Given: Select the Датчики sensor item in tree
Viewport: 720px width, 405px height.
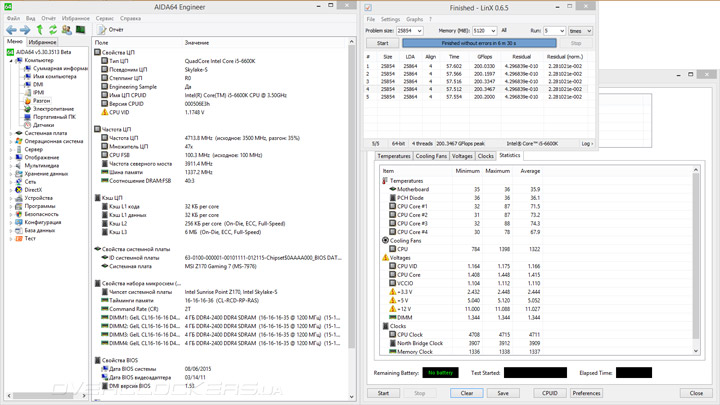Looking at the screenshot, I should tap(43, 125).
